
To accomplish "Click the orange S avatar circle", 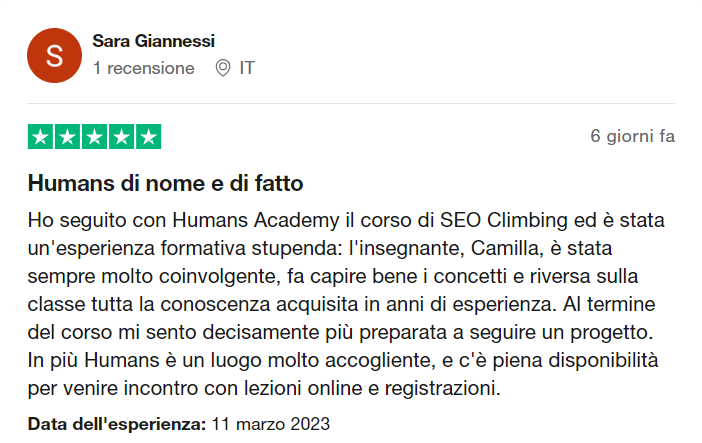I will pos(55,56).
